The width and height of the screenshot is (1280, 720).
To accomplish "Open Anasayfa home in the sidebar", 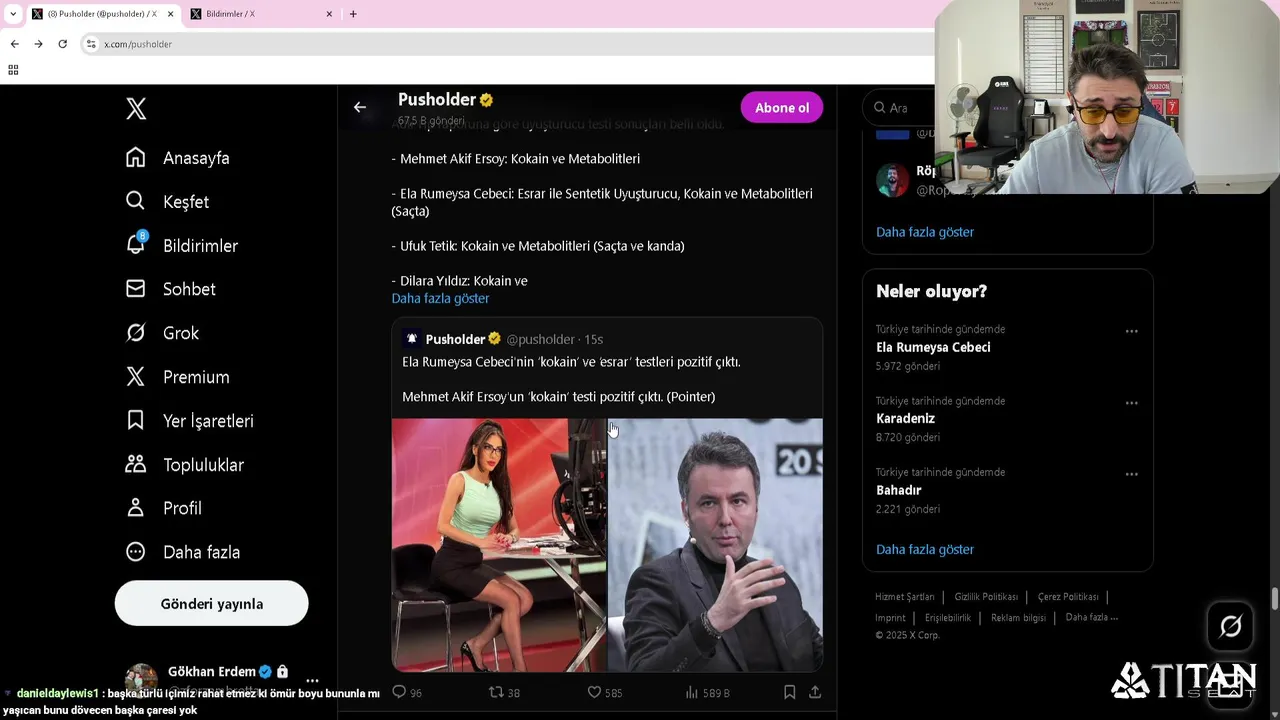I will (178, 158).
